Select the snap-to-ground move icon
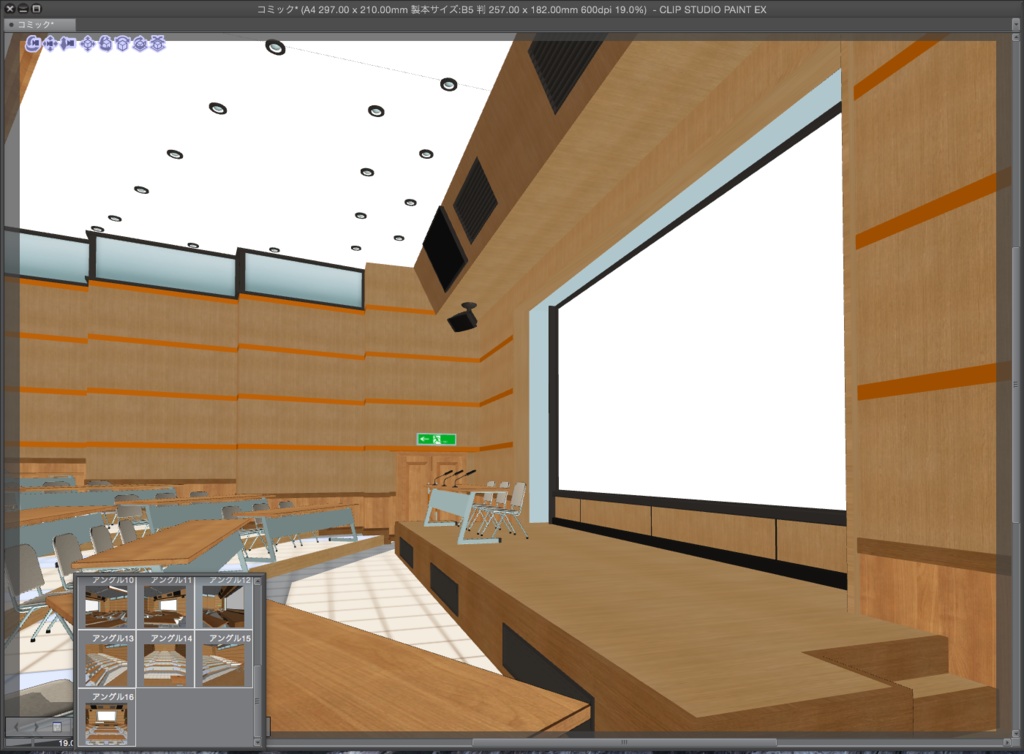 point(157,44)
